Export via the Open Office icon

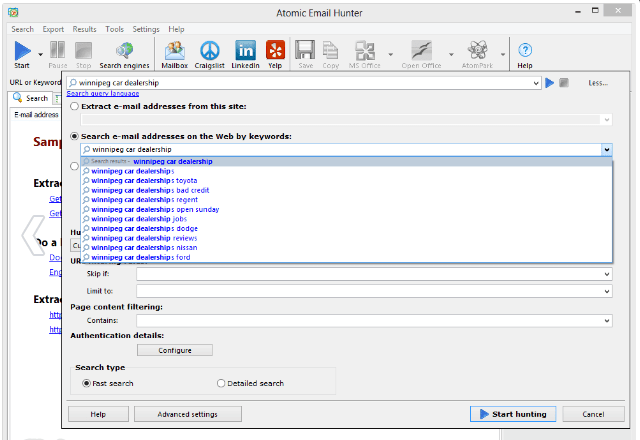click(421, 51)
